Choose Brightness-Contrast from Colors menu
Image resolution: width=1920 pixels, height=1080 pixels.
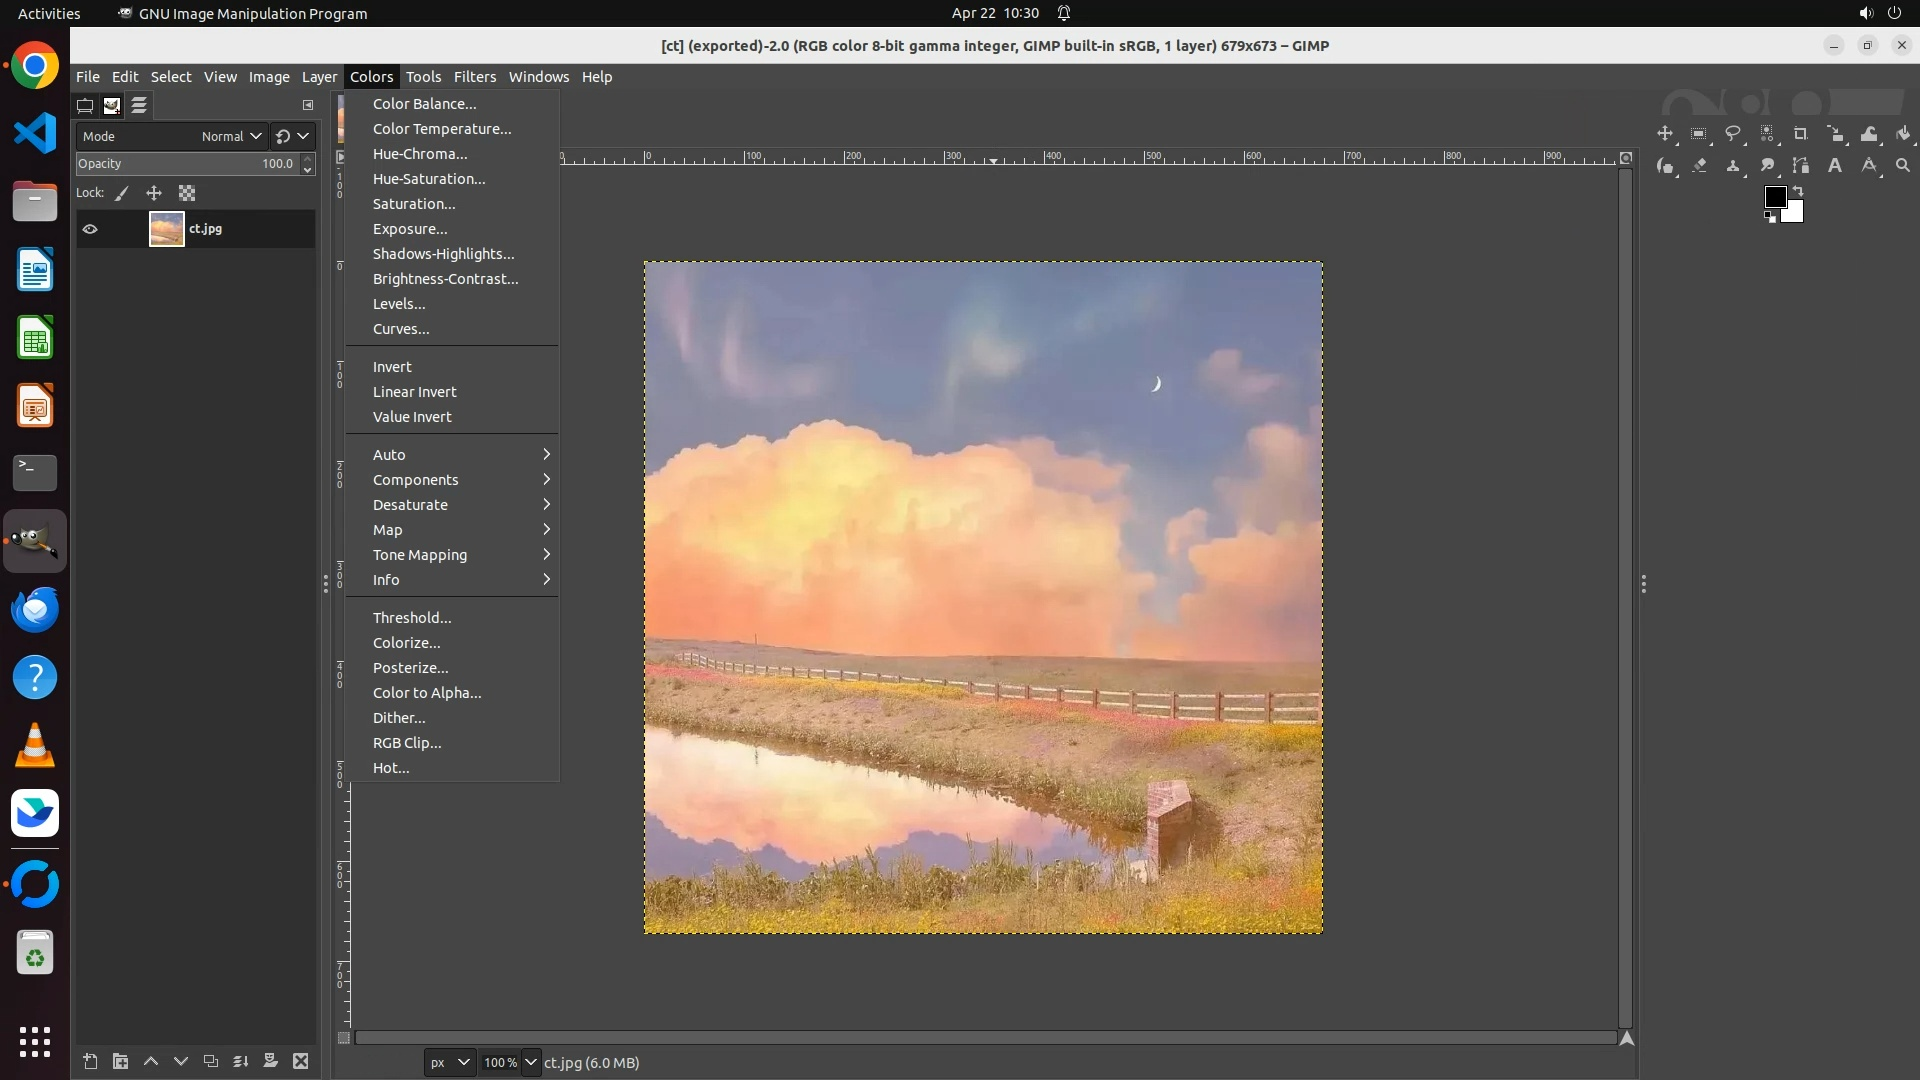click(x=445, y=279)
